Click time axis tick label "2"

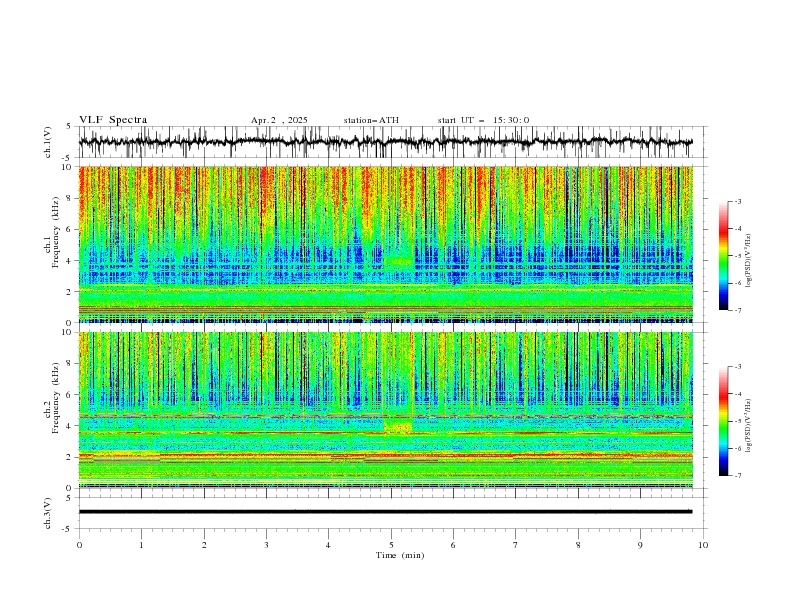point(204,545)
